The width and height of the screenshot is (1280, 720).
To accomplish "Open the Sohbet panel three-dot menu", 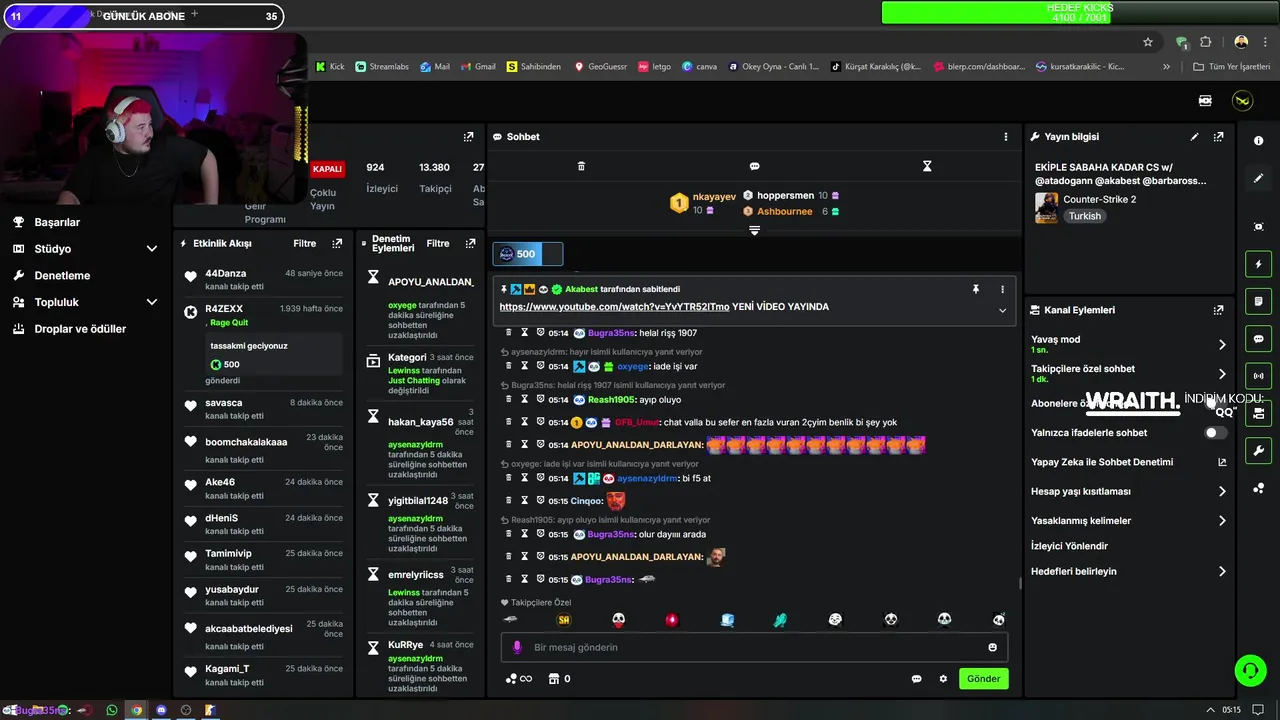I will (1006, 137).
